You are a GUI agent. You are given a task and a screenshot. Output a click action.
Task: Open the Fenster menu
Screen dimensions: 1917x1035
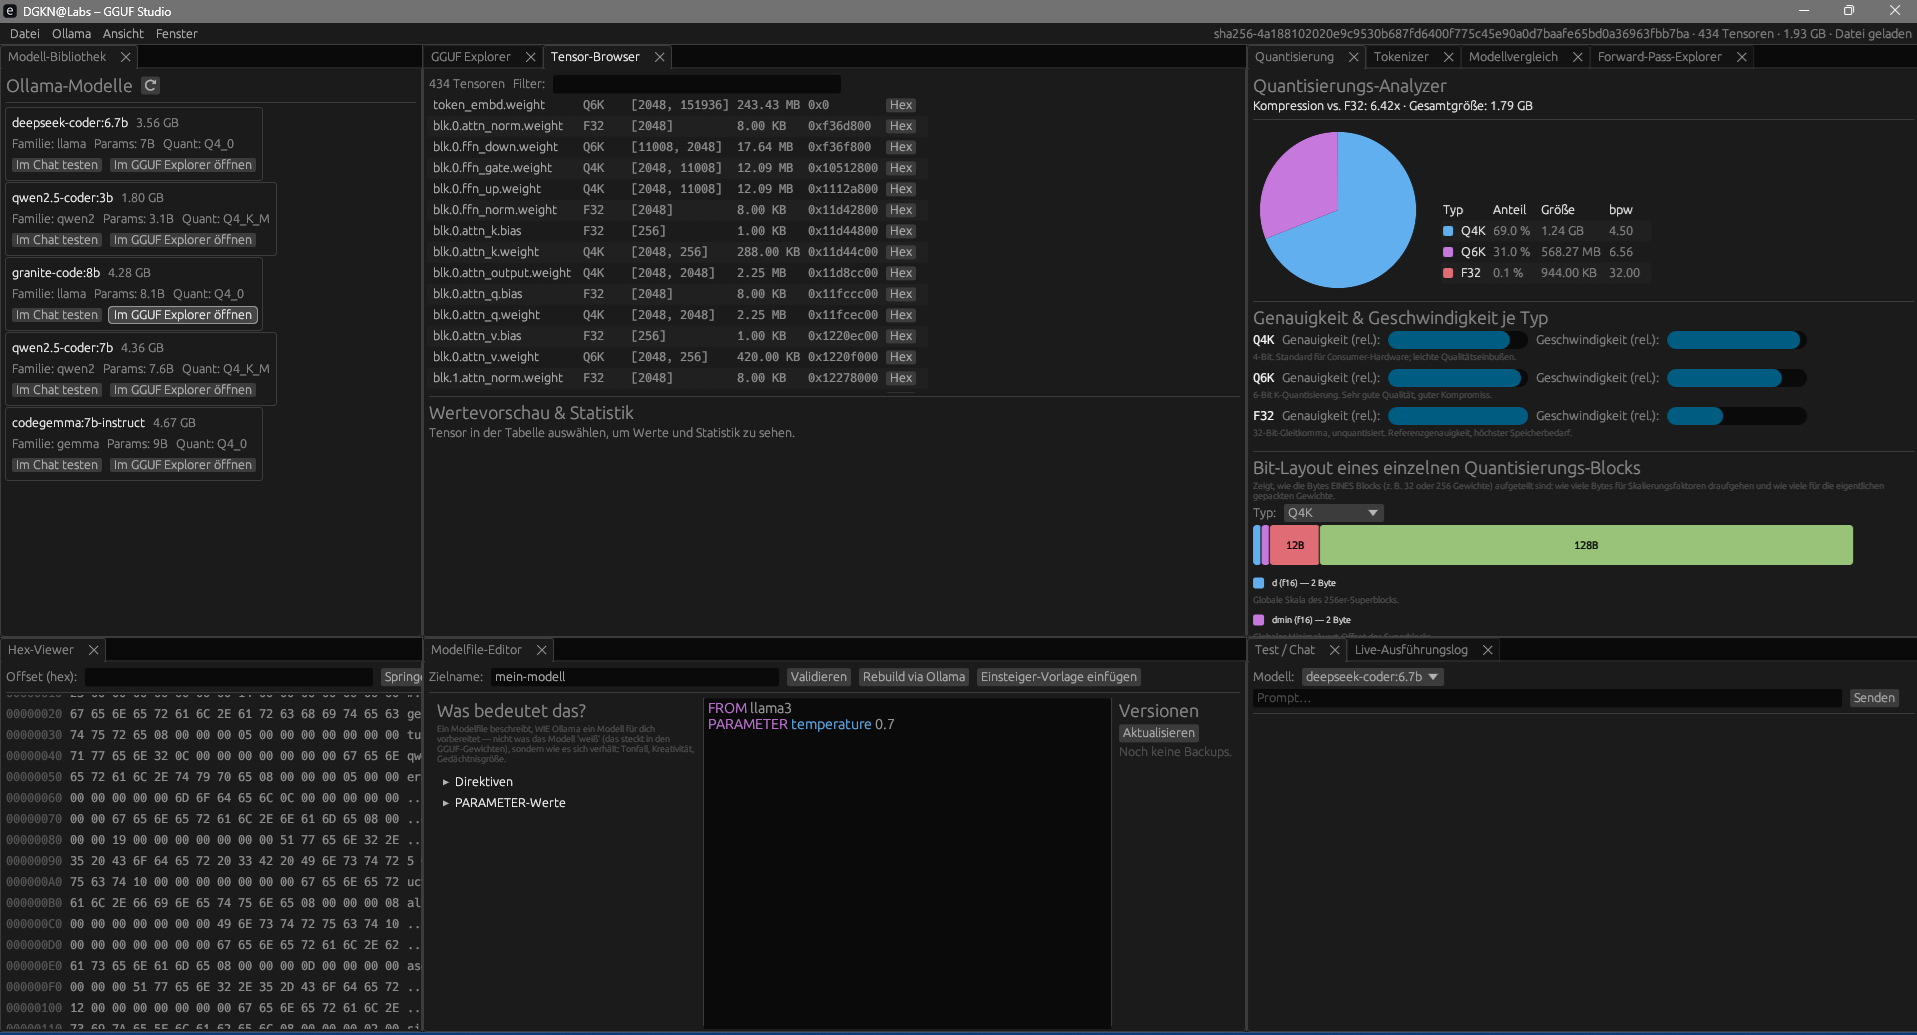tap(177, 34)
